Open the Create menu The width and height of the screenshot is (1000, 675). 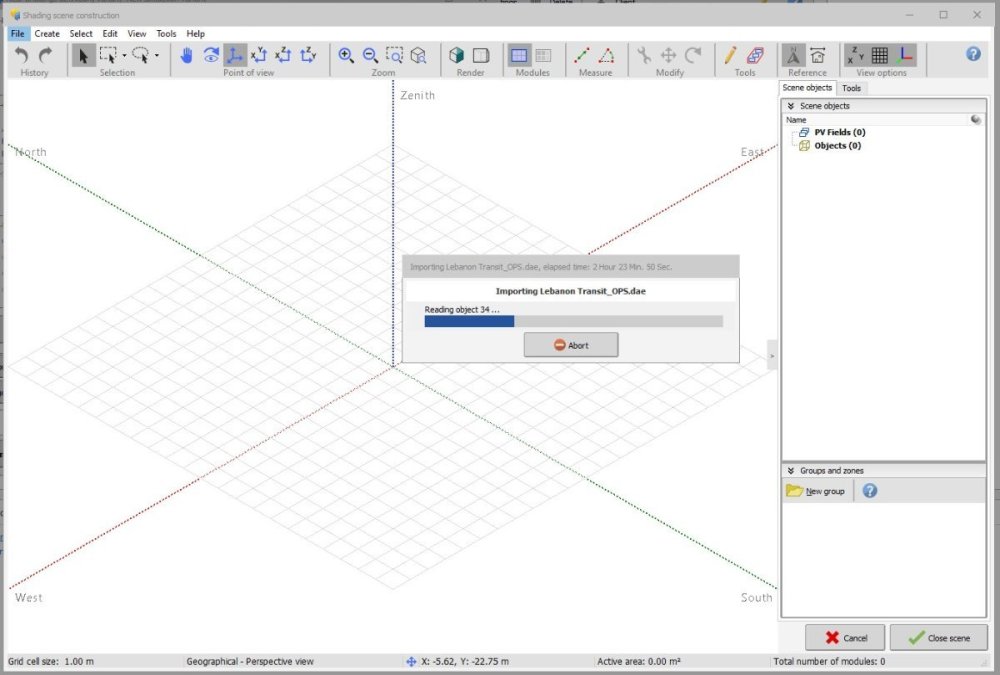47,33
